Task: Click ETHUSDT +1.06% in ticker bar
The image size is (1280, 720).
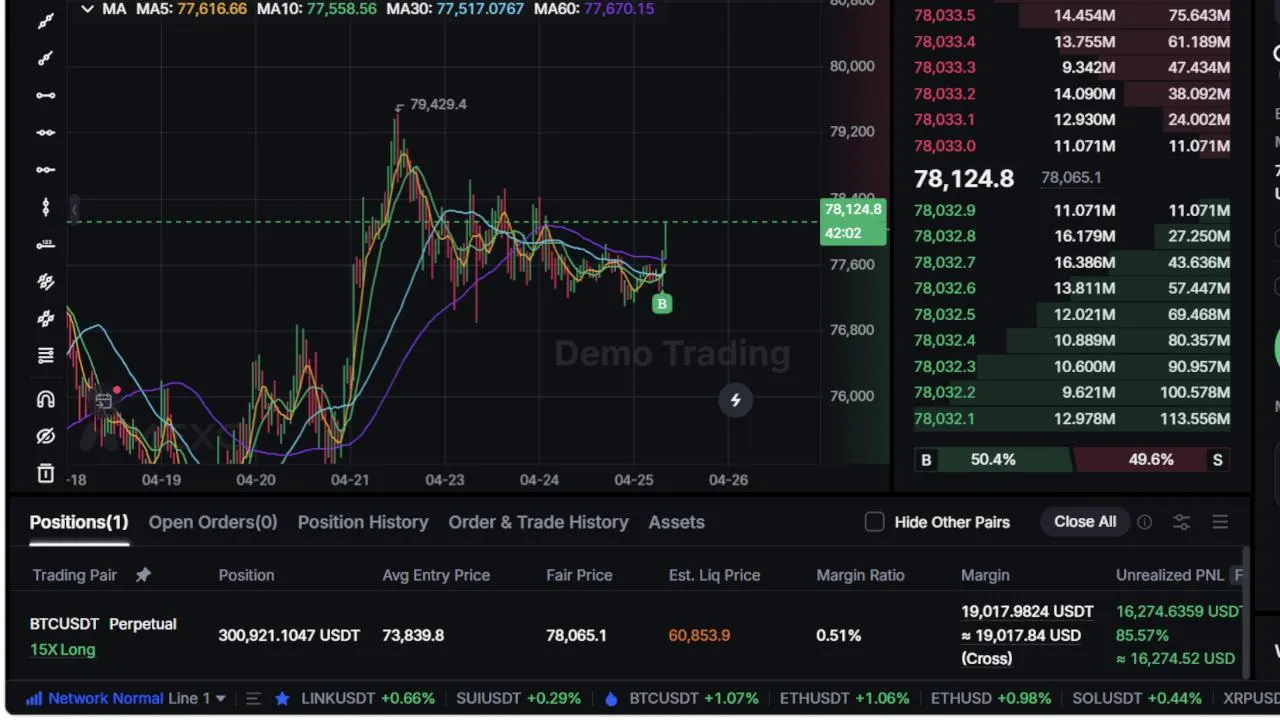Action: point(845,698)
